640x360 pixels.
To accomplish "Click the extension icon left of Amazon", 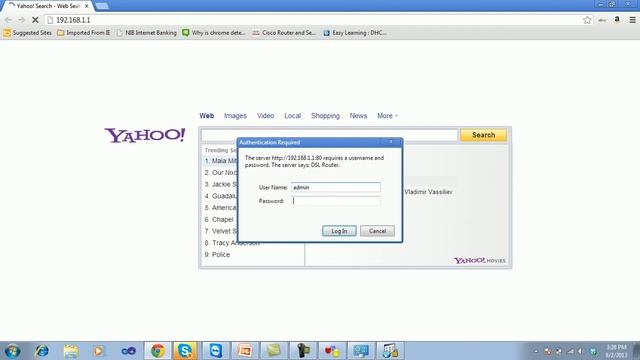I will click(x=602, y=20).
